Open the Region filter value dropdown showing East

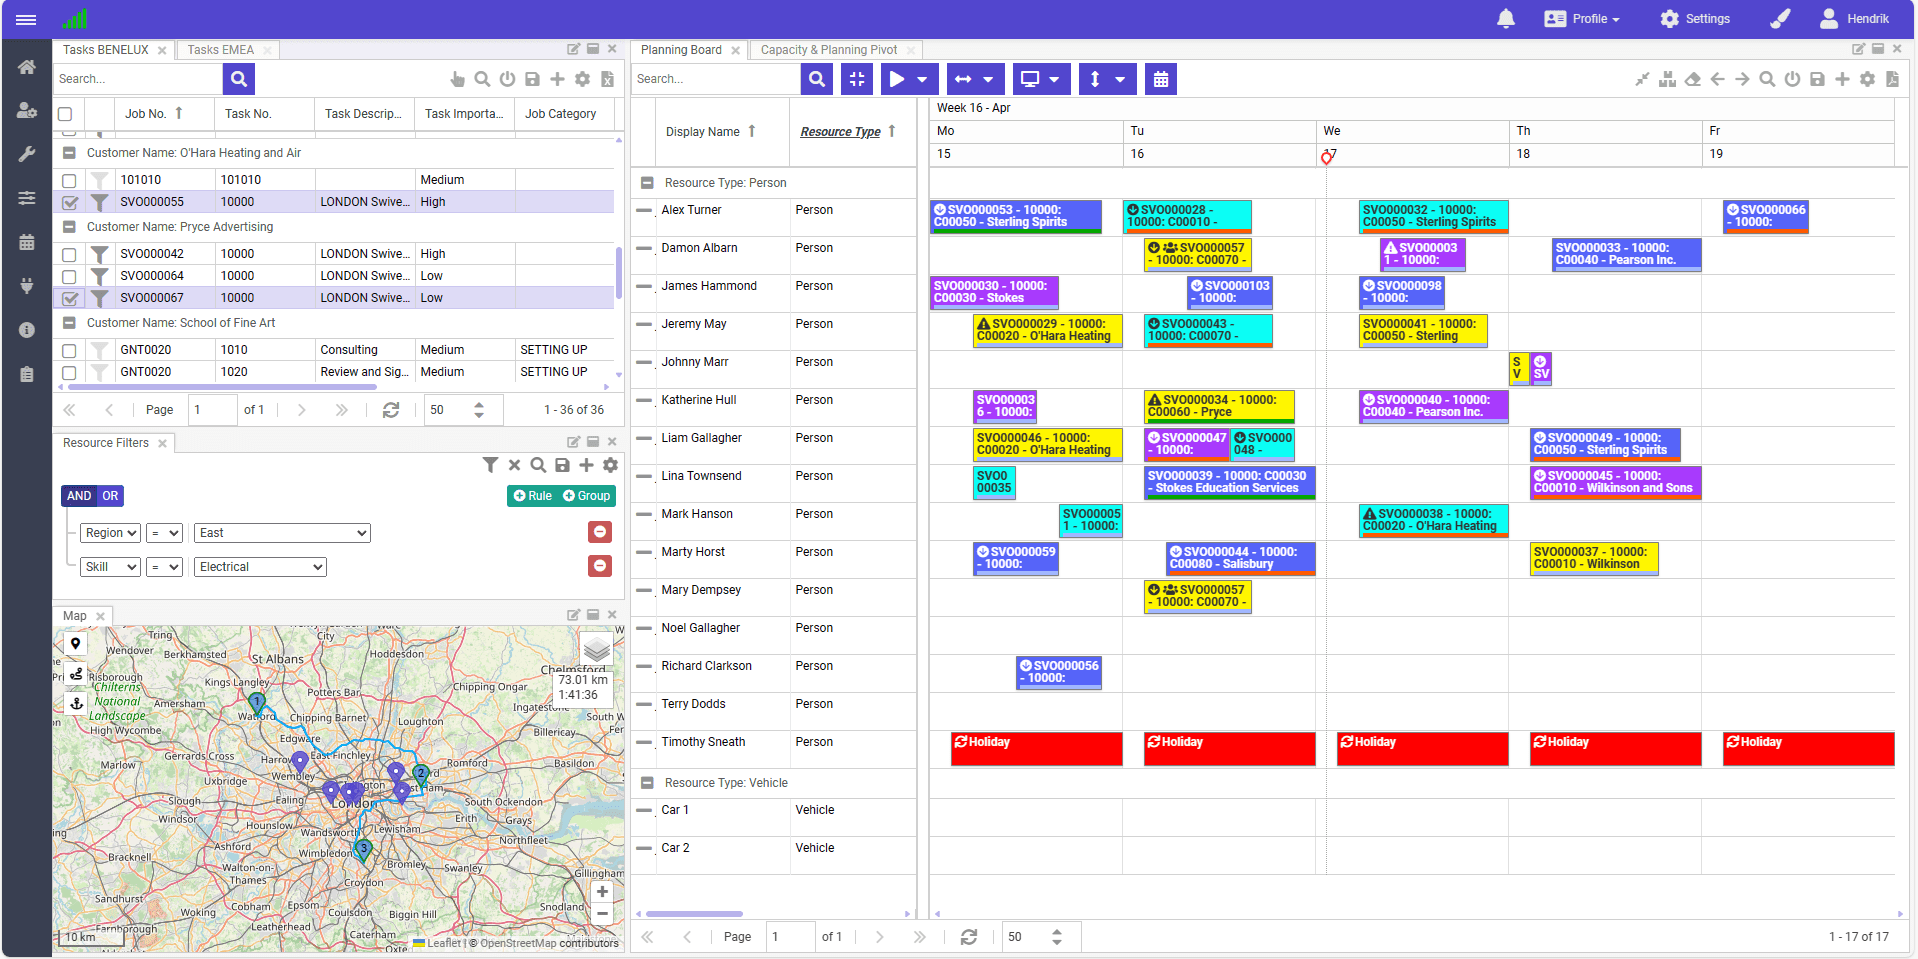point(281,532)
